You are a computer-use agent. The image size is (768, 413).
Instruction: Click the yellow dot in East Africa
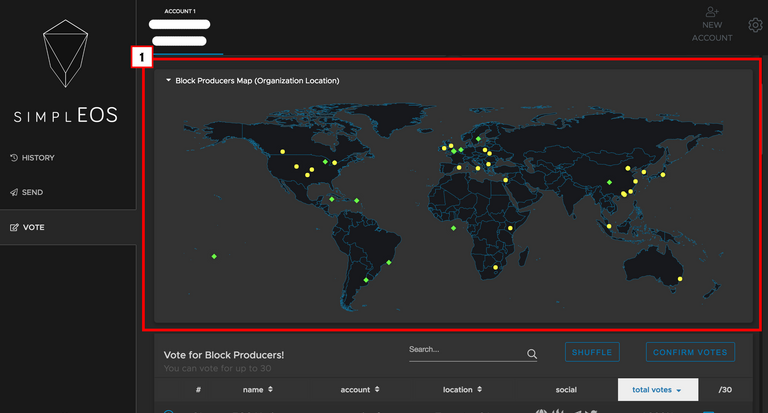click(x=510, y=228)
